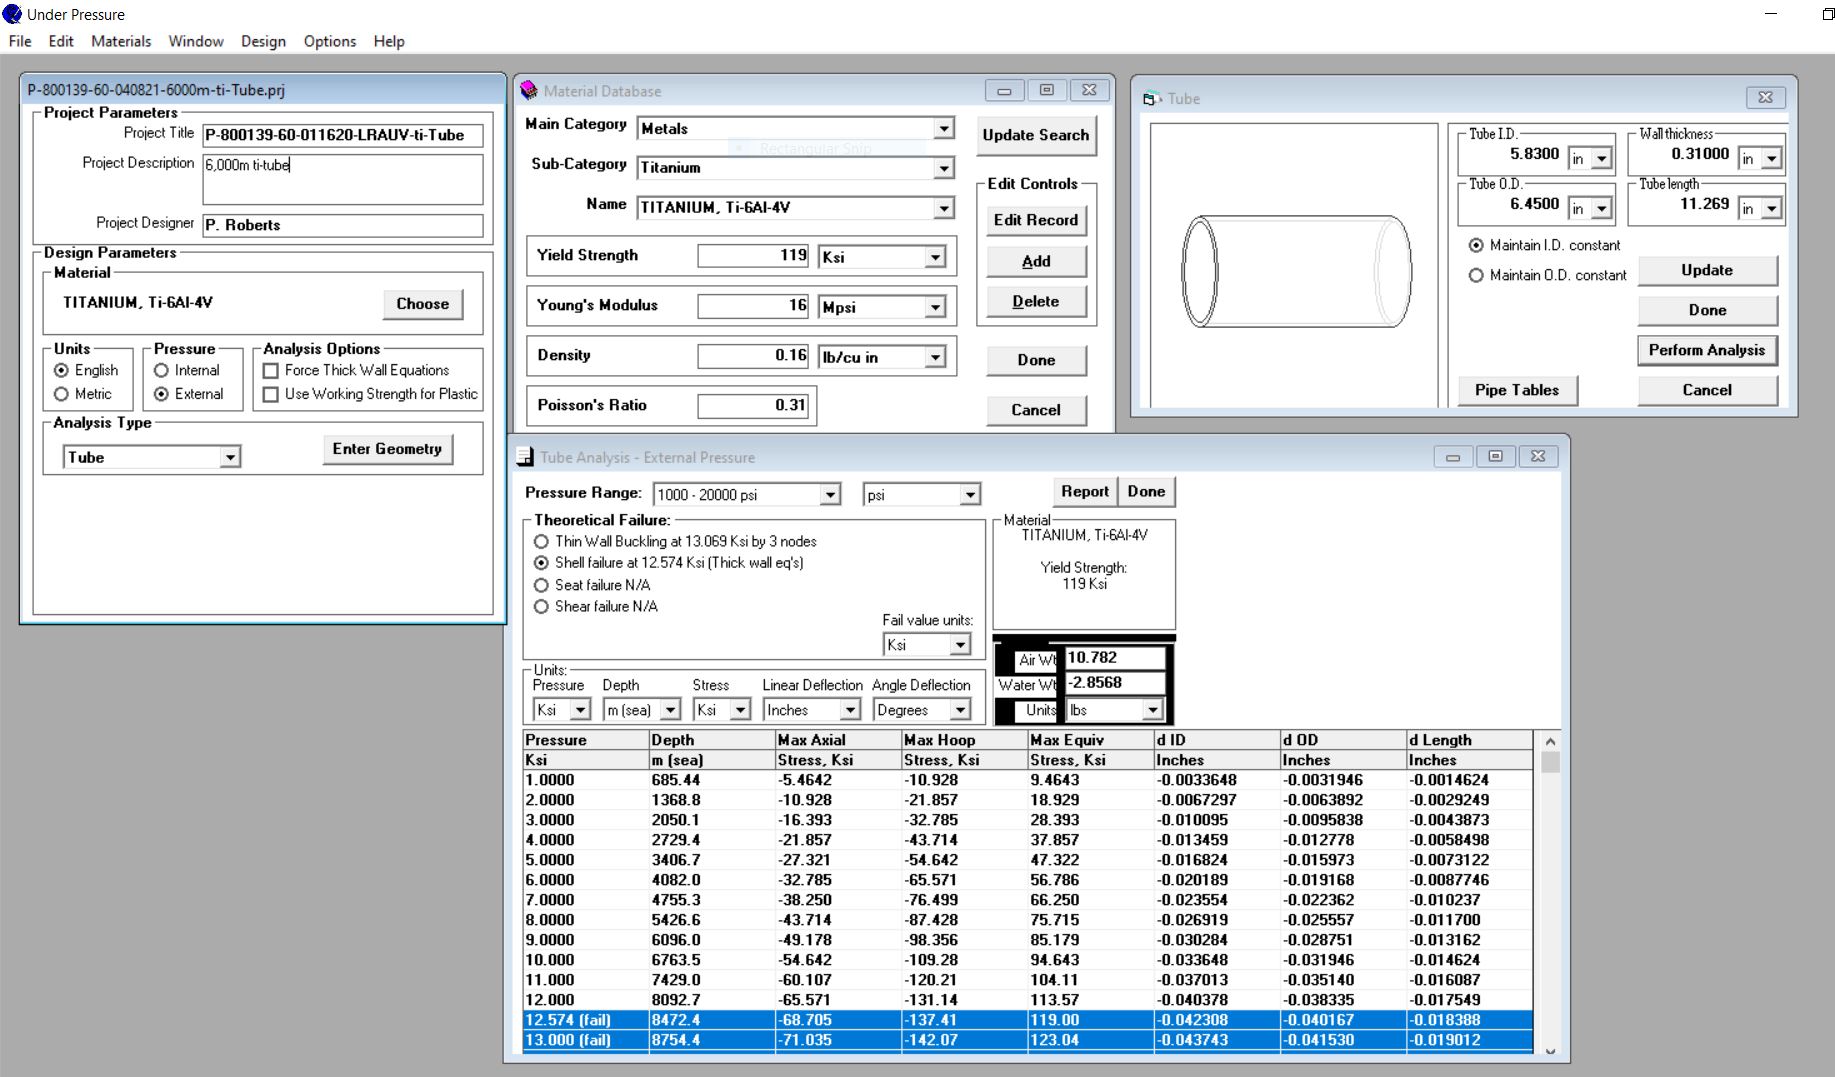This screenshot has height=1077, width=1835.
Task: Click Update Search button
Action: (1036, 135)
